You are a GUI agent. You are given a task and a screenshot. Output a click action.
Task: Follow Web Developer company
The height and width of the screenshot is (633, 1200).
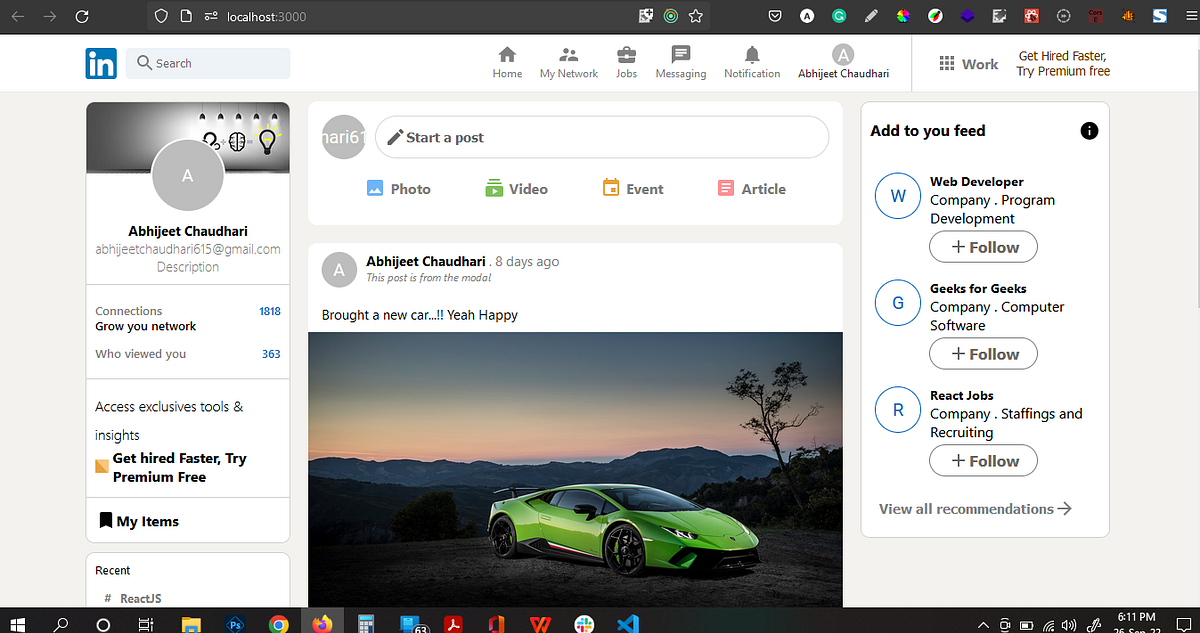[x=983, y=246]
